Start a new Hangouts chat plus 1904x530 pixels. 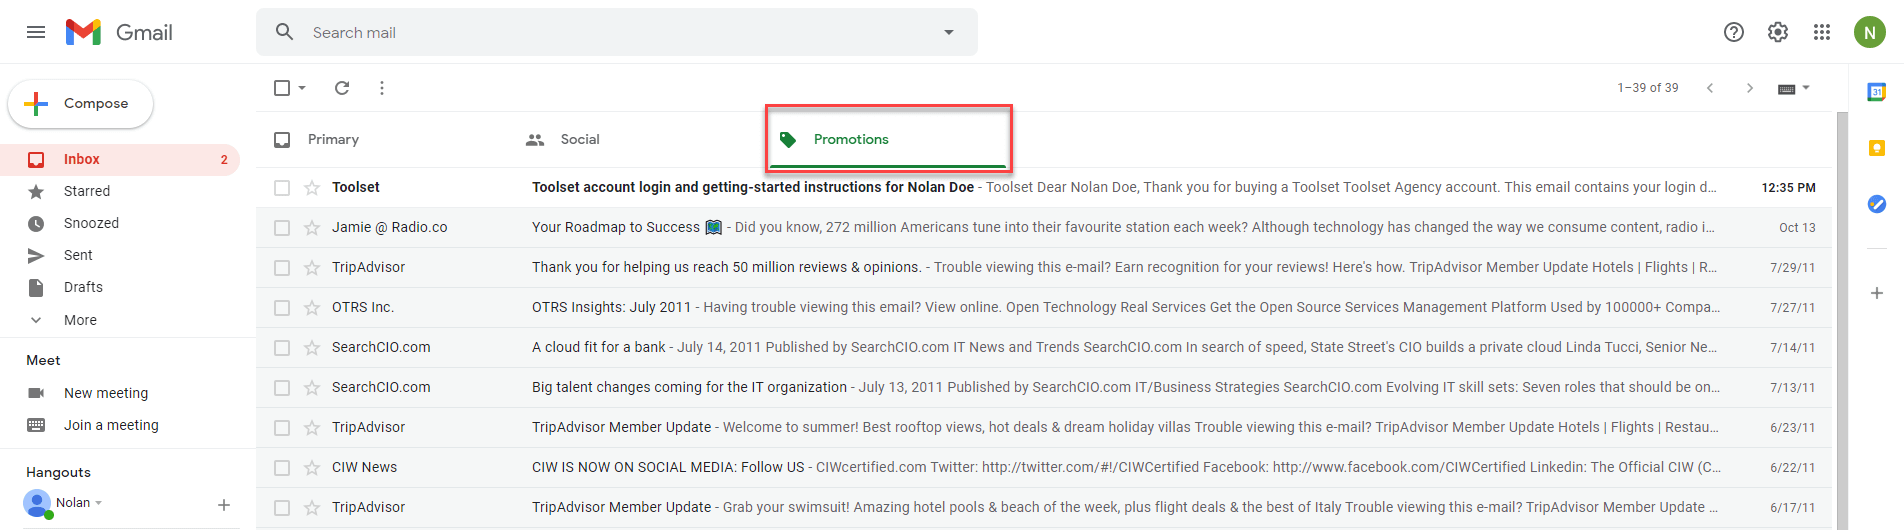[224, 505]
